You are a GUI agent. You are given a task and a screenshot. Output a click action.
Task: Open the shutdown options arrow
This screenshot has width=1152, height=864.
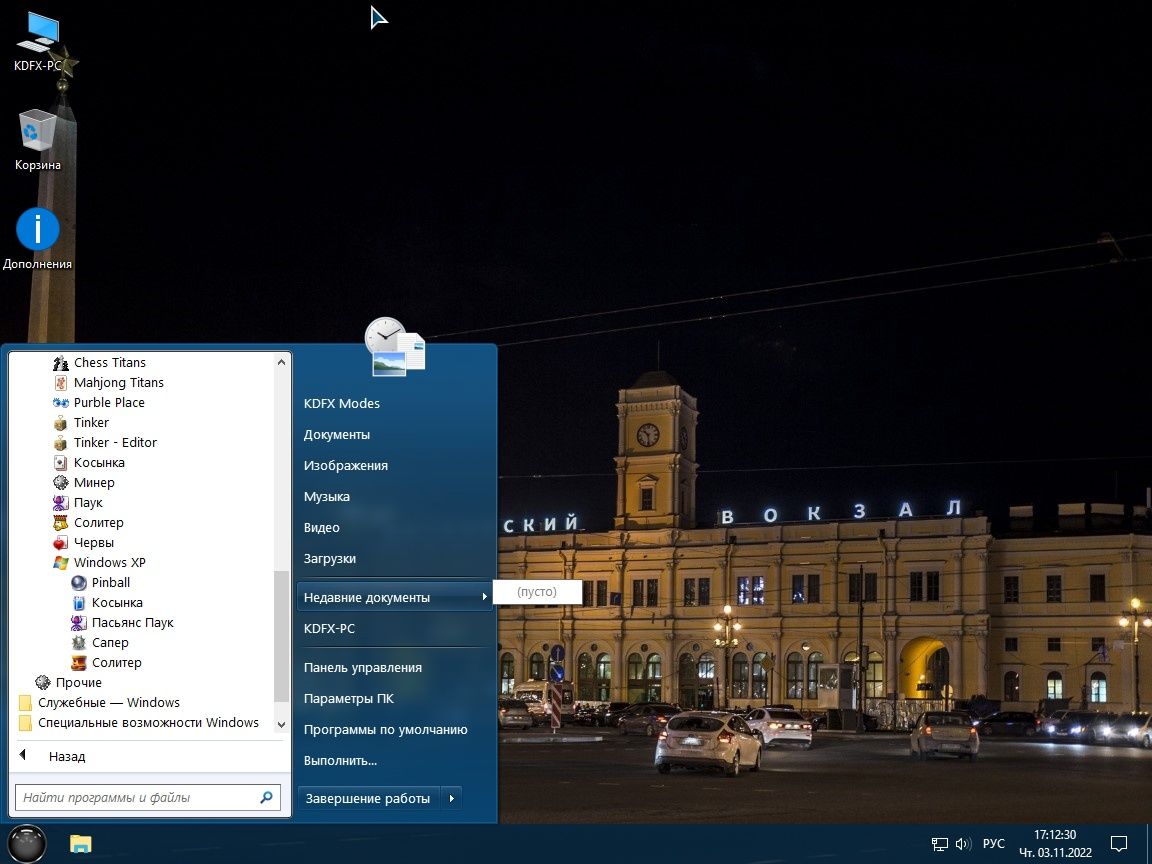coord(452,798)
